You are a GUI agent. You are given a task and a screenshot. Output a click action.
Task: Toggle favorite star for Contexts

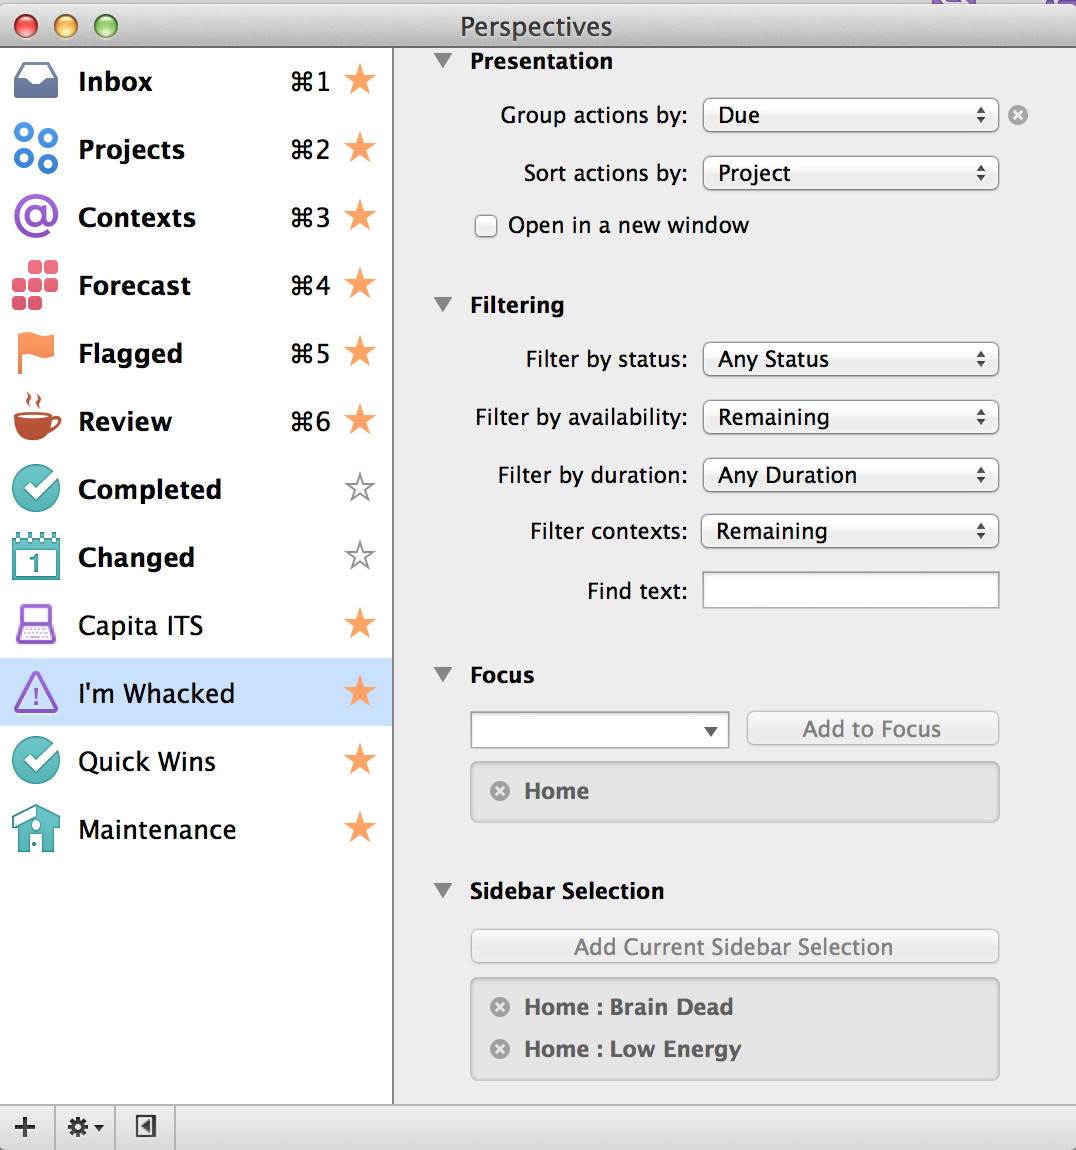click(x=360, y=216)
